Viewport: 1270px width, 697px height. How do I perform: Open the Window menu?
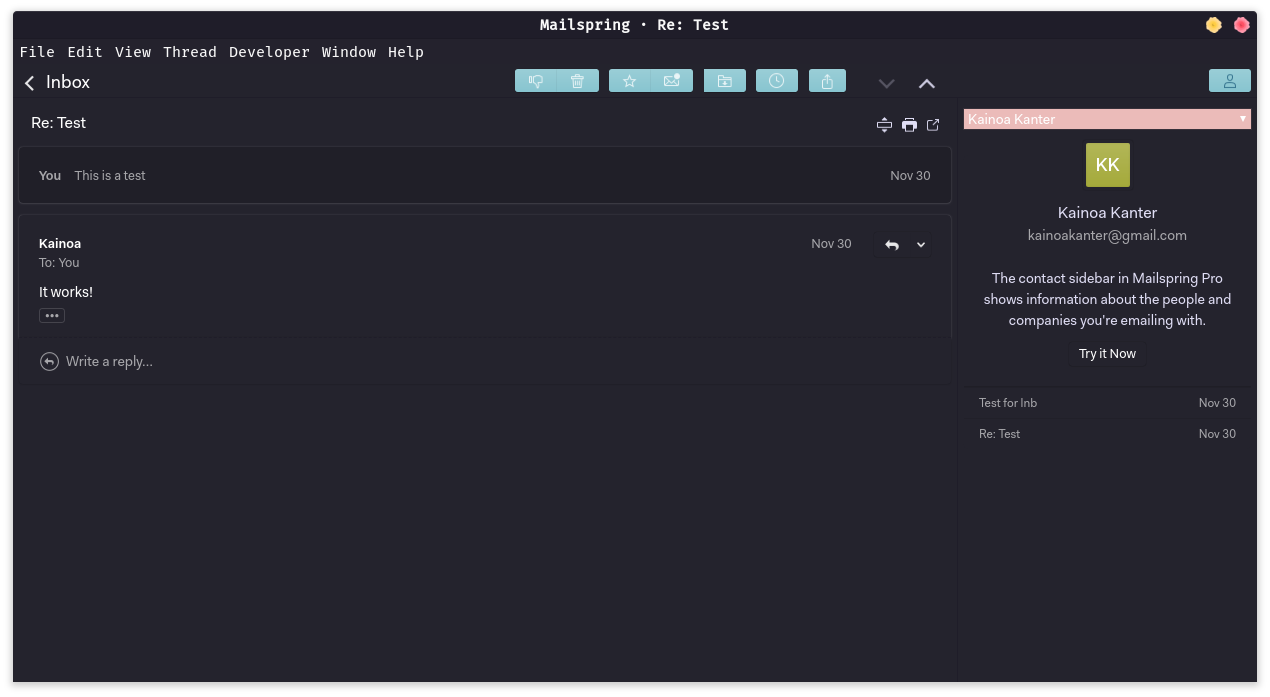coord(349,52)
